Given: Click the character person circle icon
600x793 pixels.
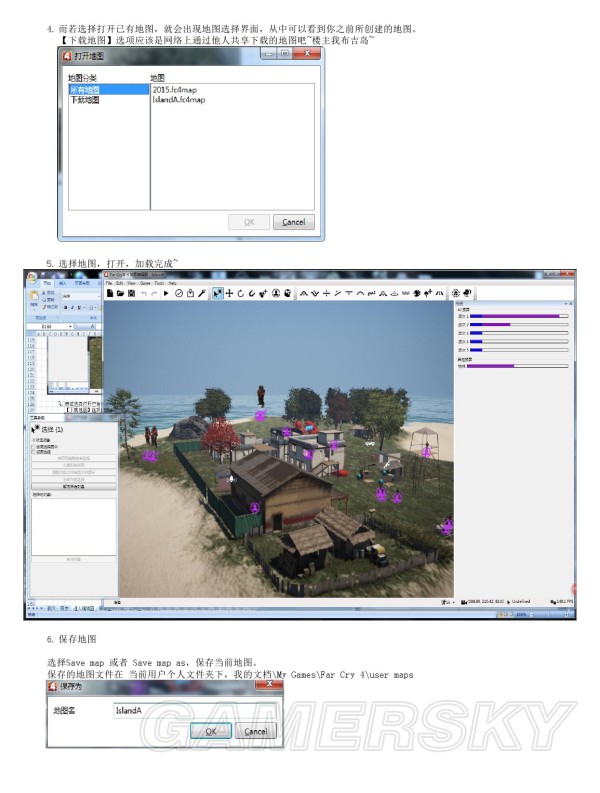Looking at the screenshot, I should point(276,293).
